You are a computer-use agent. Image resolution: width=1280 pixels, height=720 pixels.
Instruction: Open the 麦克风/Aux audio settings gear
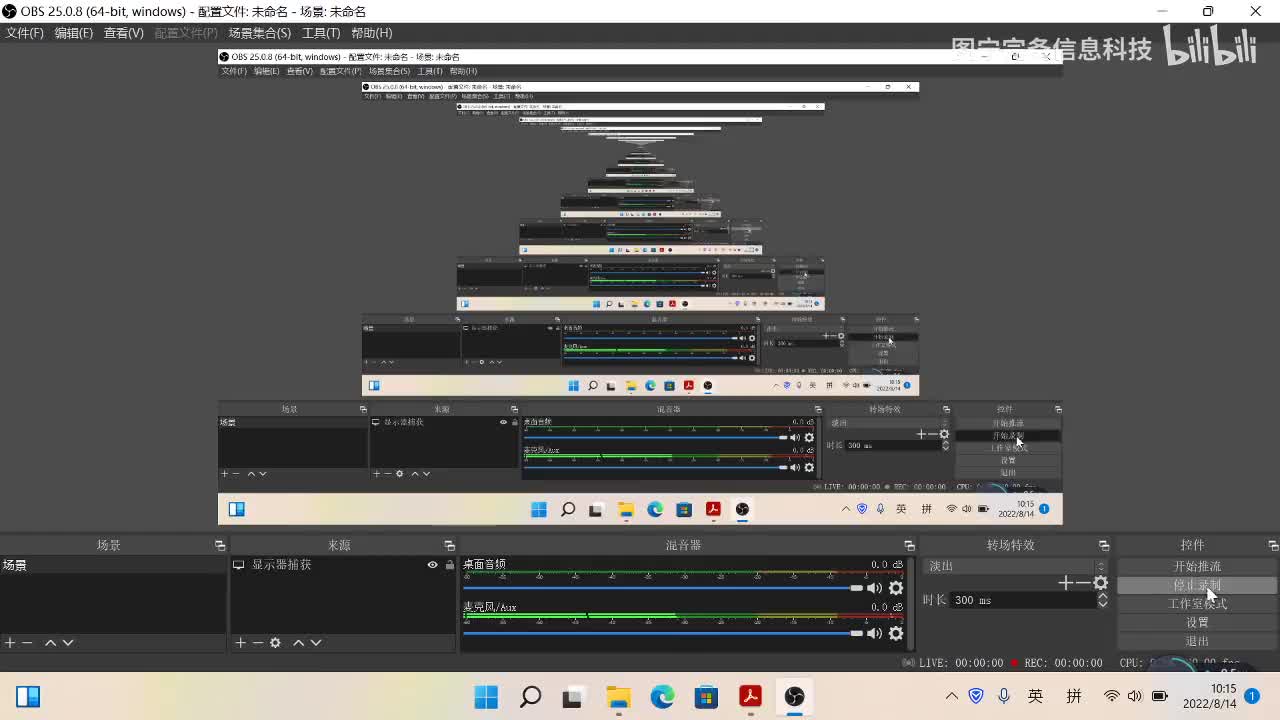click(x=896, y=633)
